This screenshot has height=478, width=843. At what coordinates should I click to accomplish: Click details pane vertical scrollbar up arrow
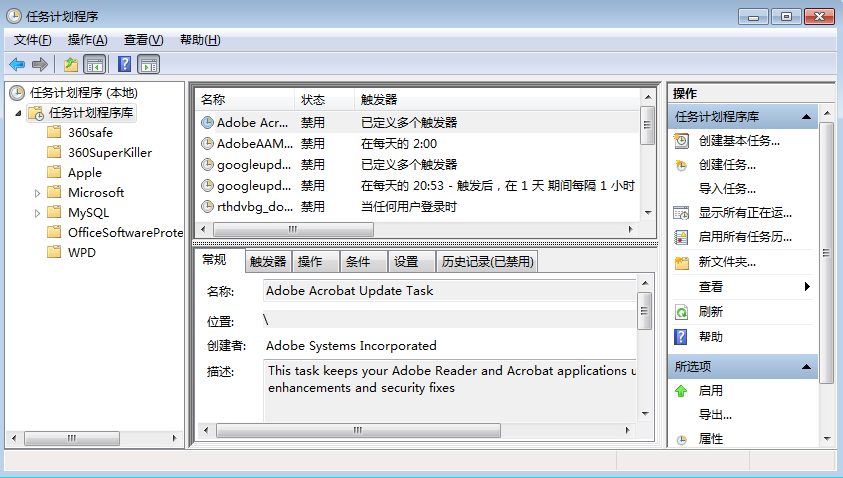click(x=645, y=283)
